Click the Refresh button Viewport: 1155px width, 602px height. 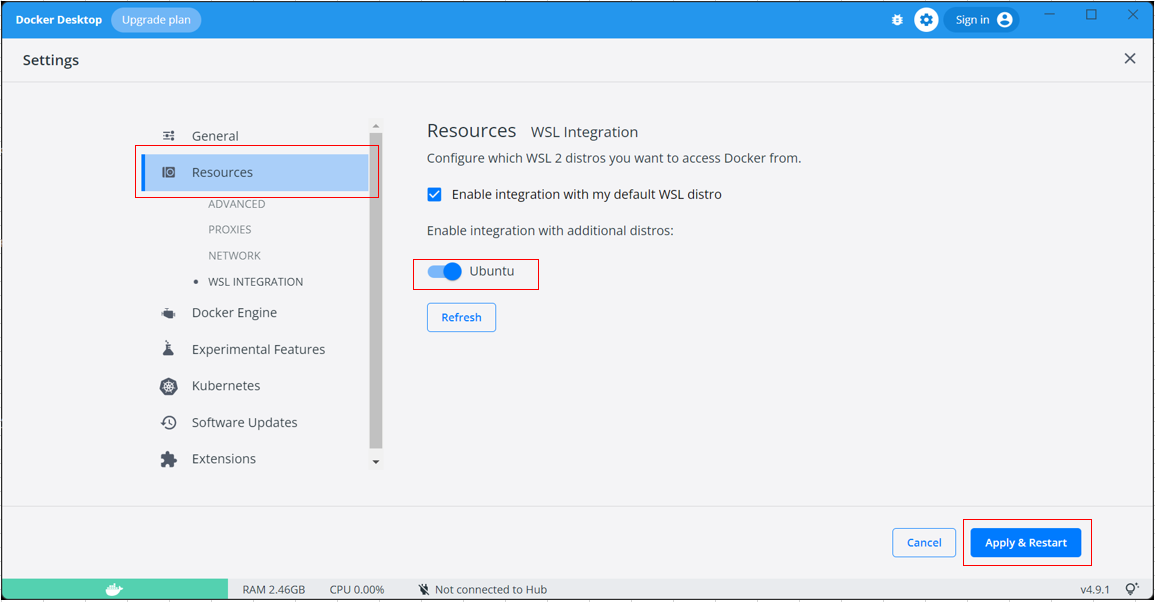pyautogui.click(x=461, y=318)
